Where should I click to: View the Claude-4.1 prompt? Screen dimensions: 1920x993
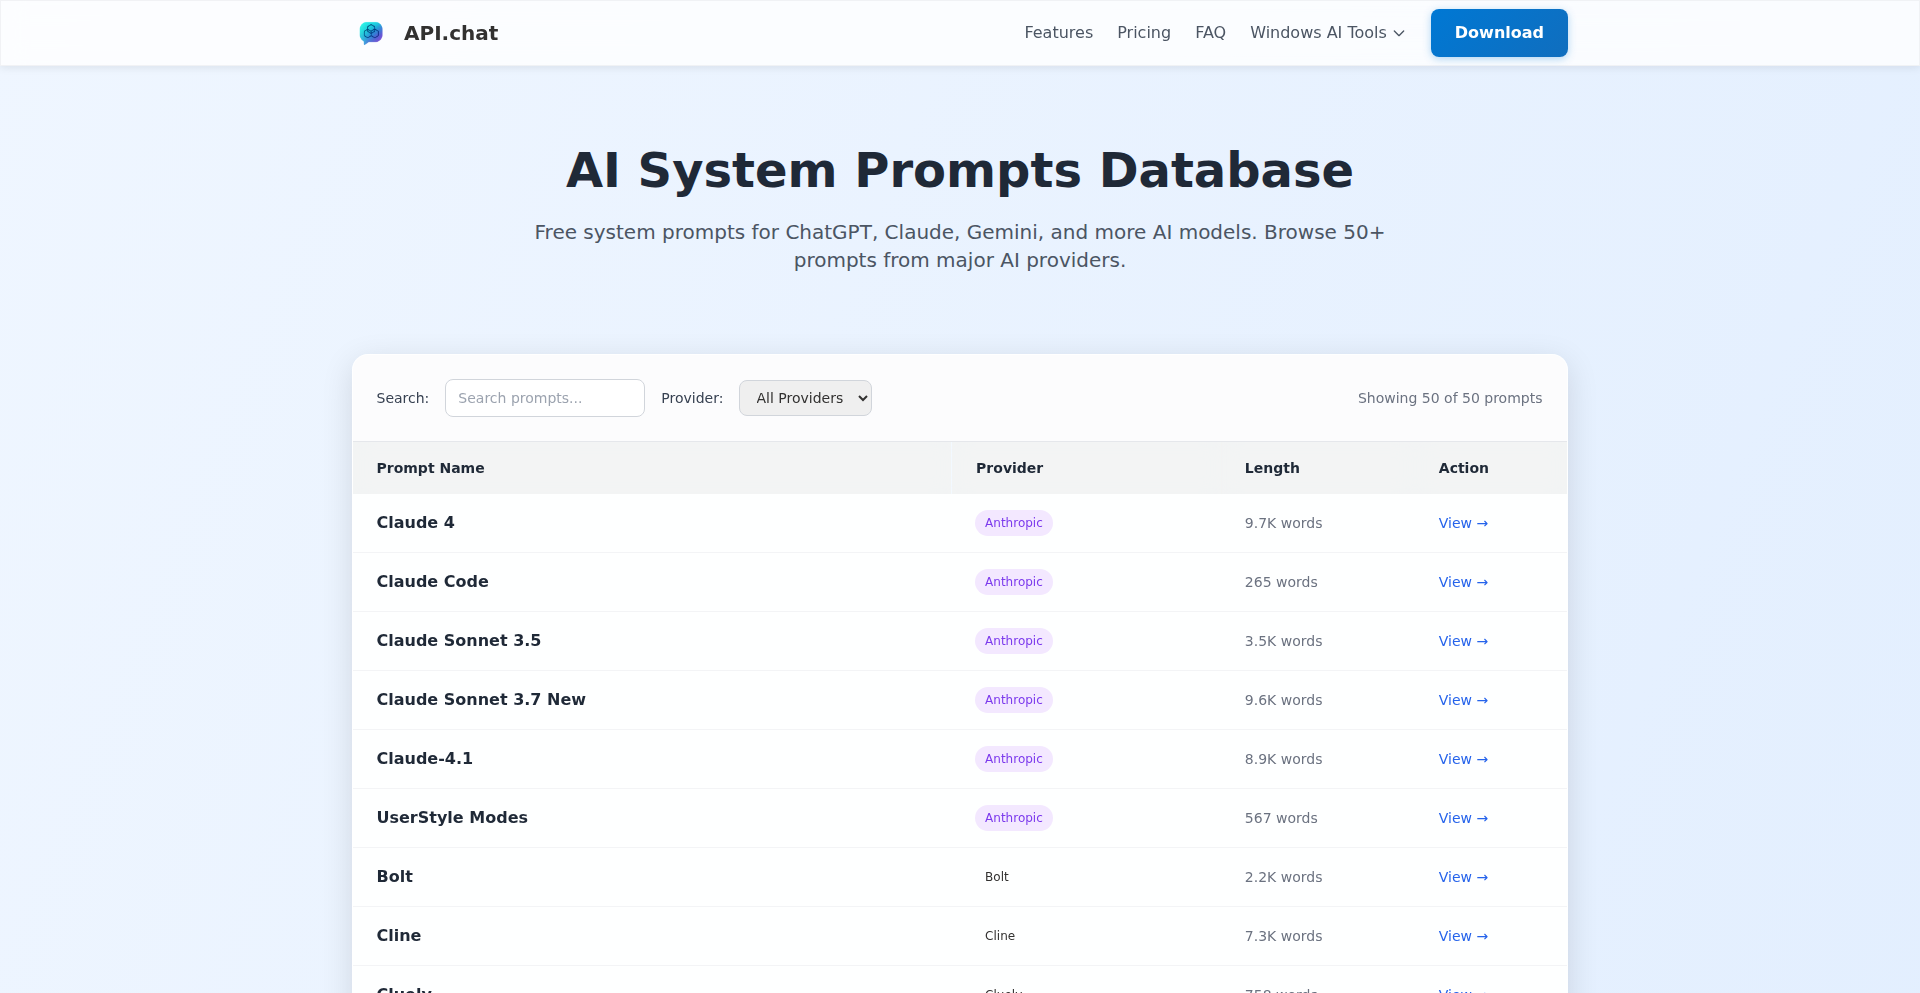click(1462, 759)
